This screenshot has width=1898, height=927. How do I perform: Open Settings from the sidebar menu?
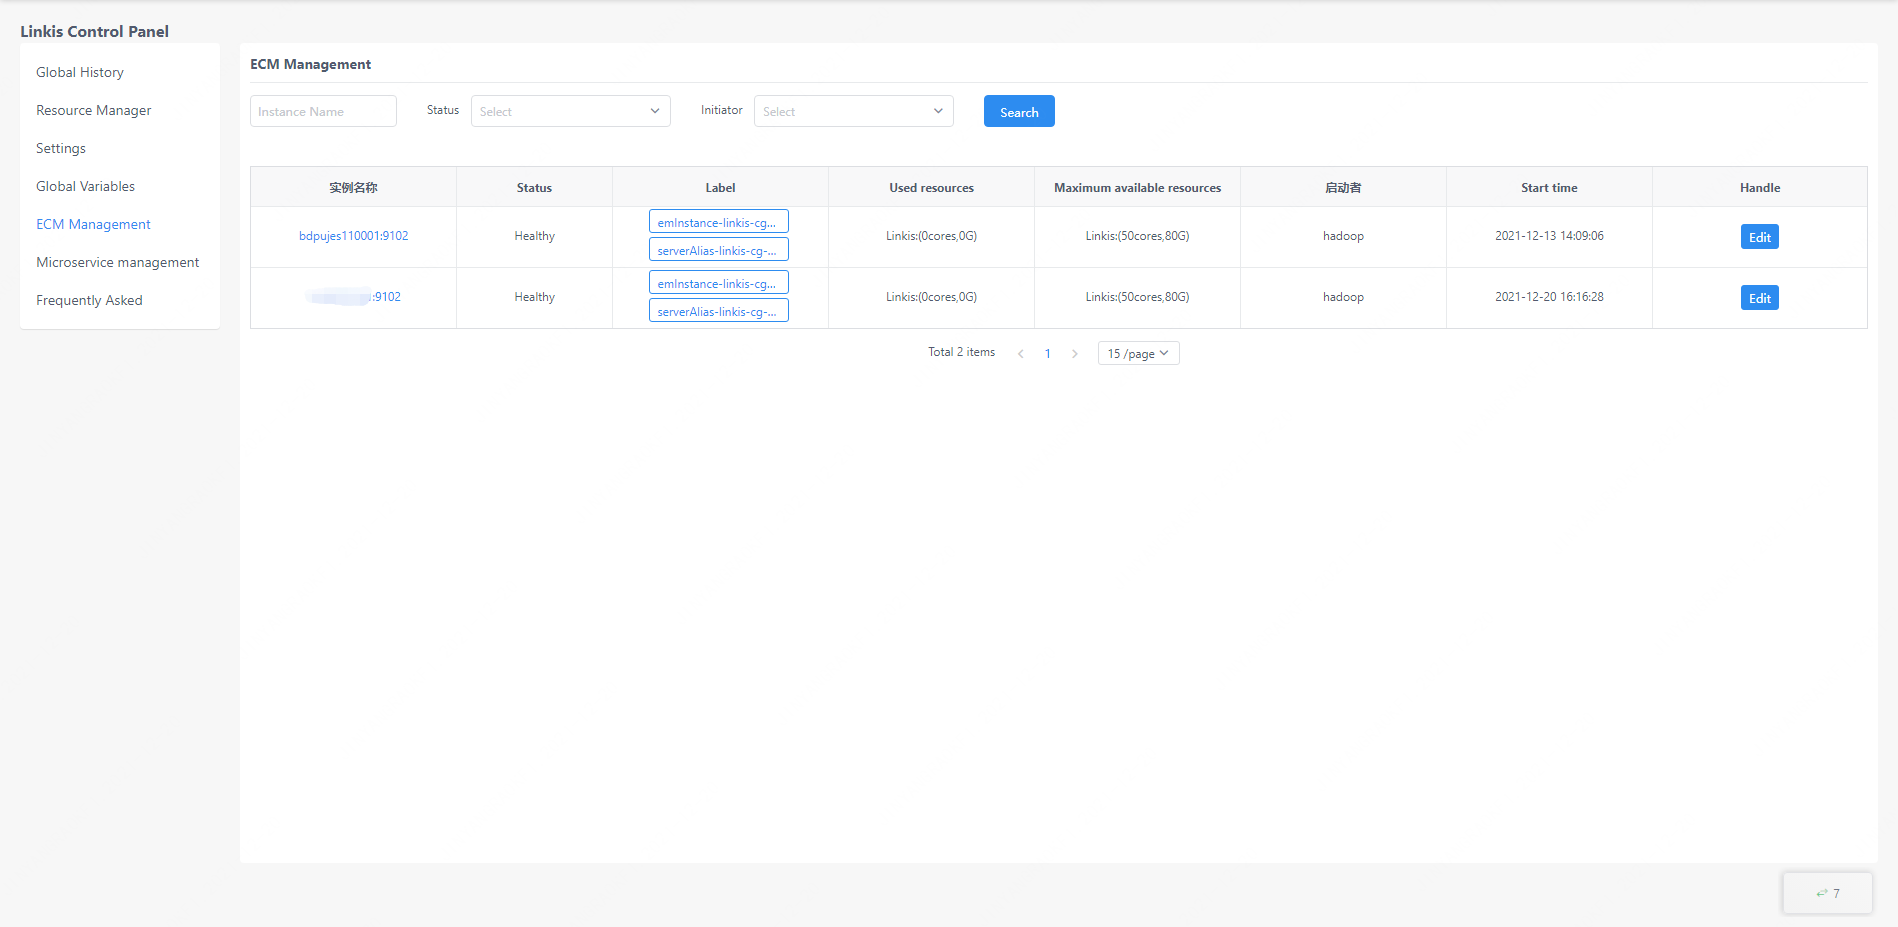[61, 149]
